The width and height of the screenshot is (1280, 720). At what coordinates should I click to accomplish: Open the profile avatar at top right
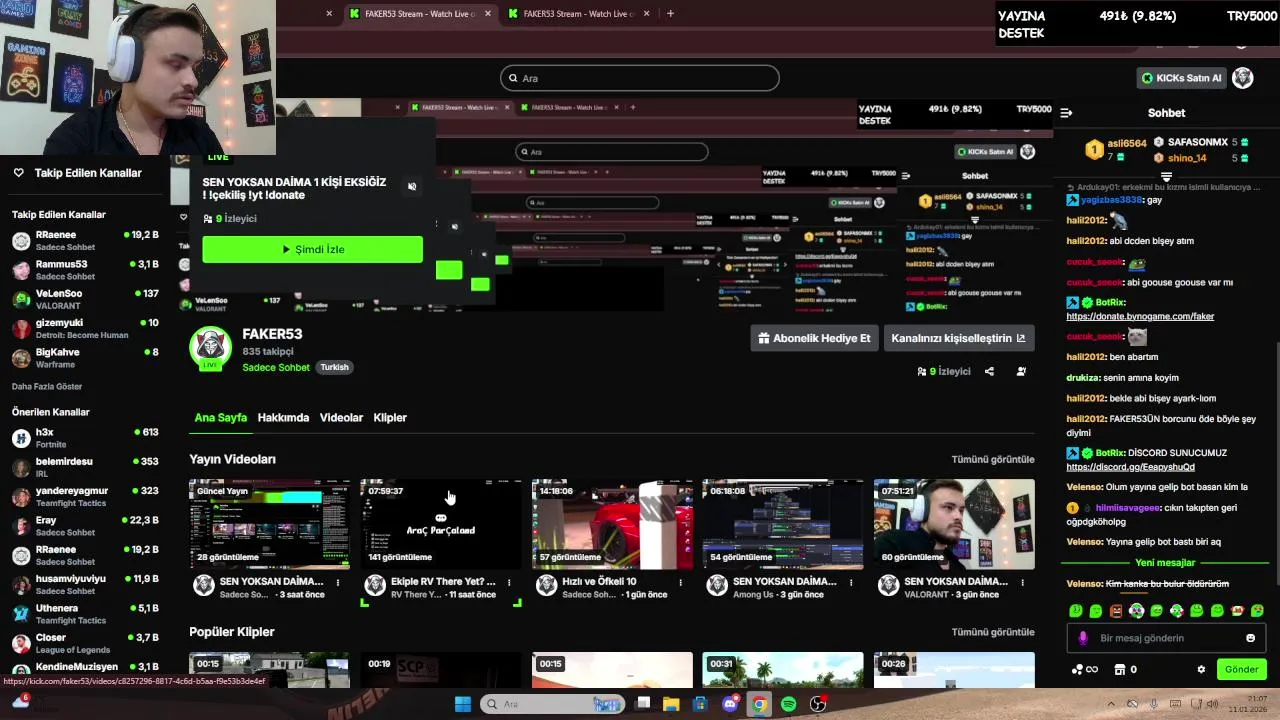[1242, 78]
